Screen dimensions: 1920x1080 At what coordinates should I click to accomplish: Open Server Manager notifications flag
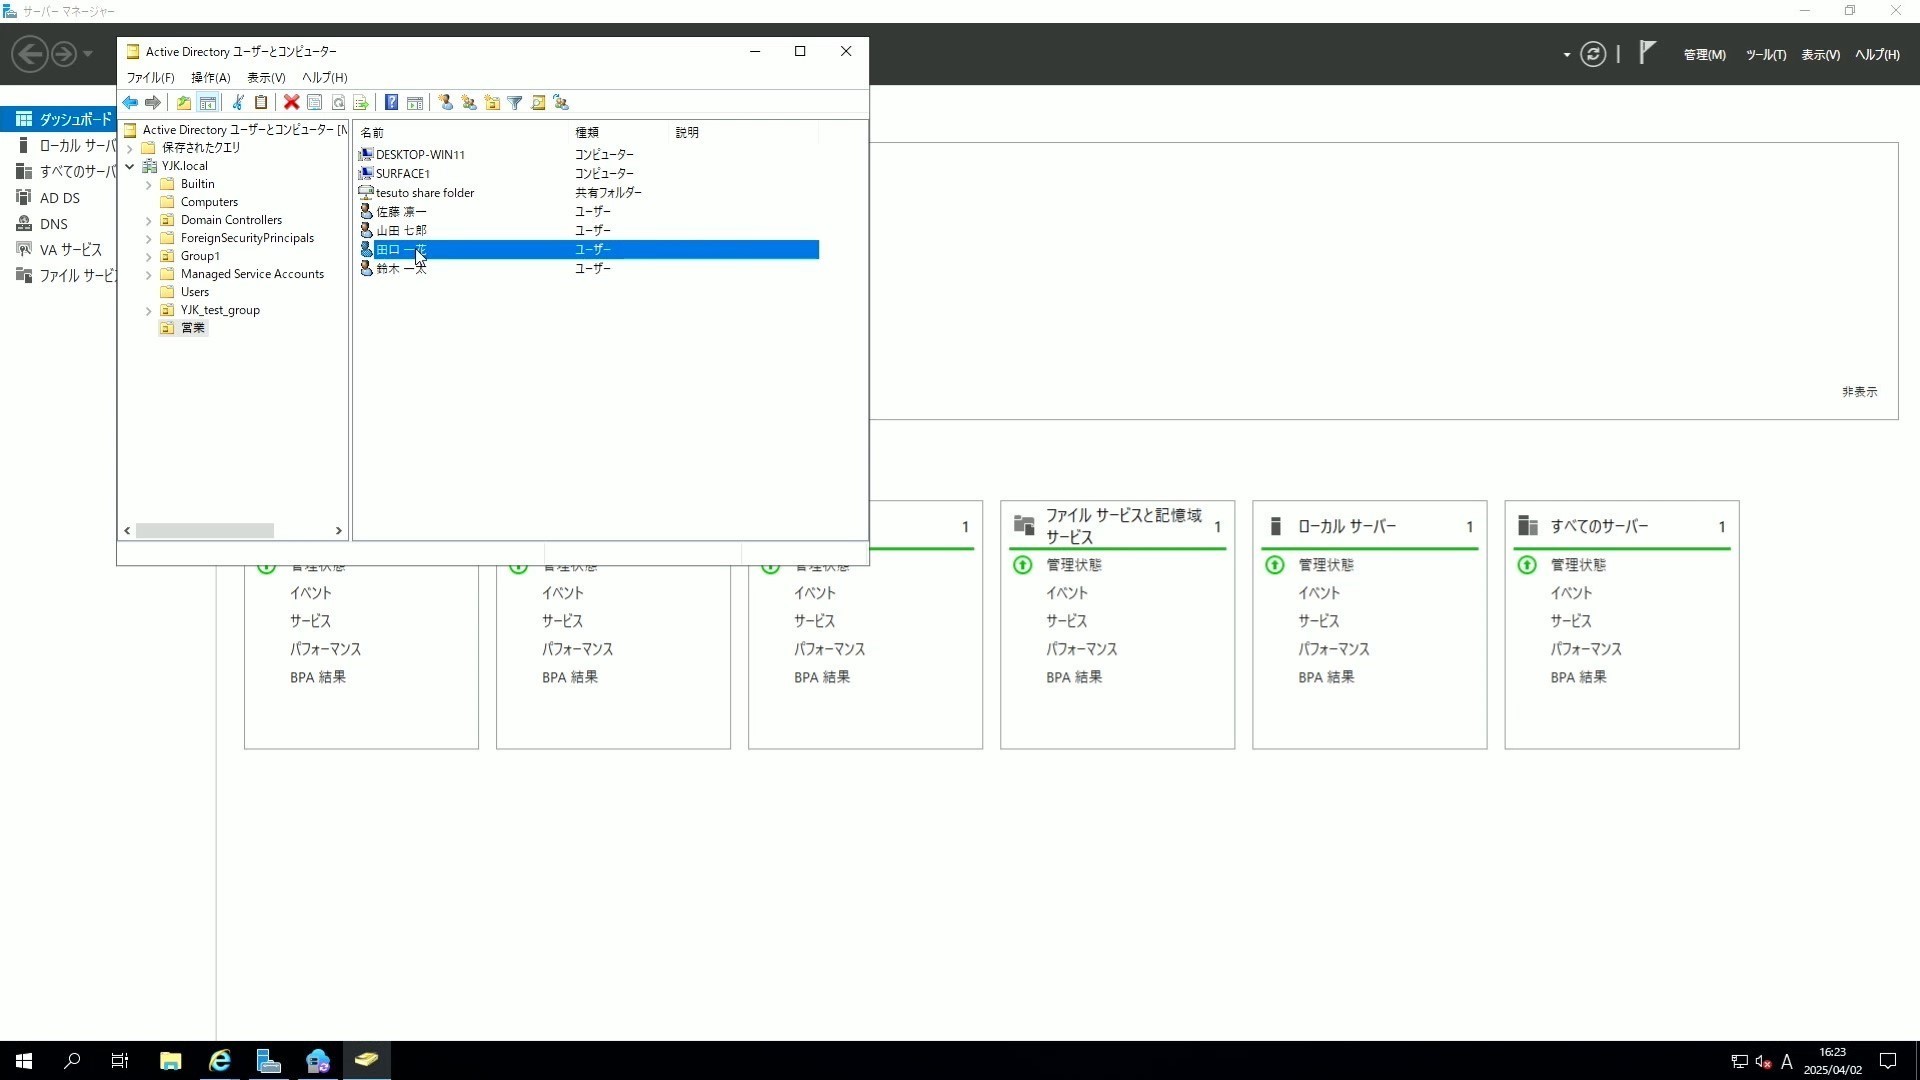click(x=1647, y=53)
